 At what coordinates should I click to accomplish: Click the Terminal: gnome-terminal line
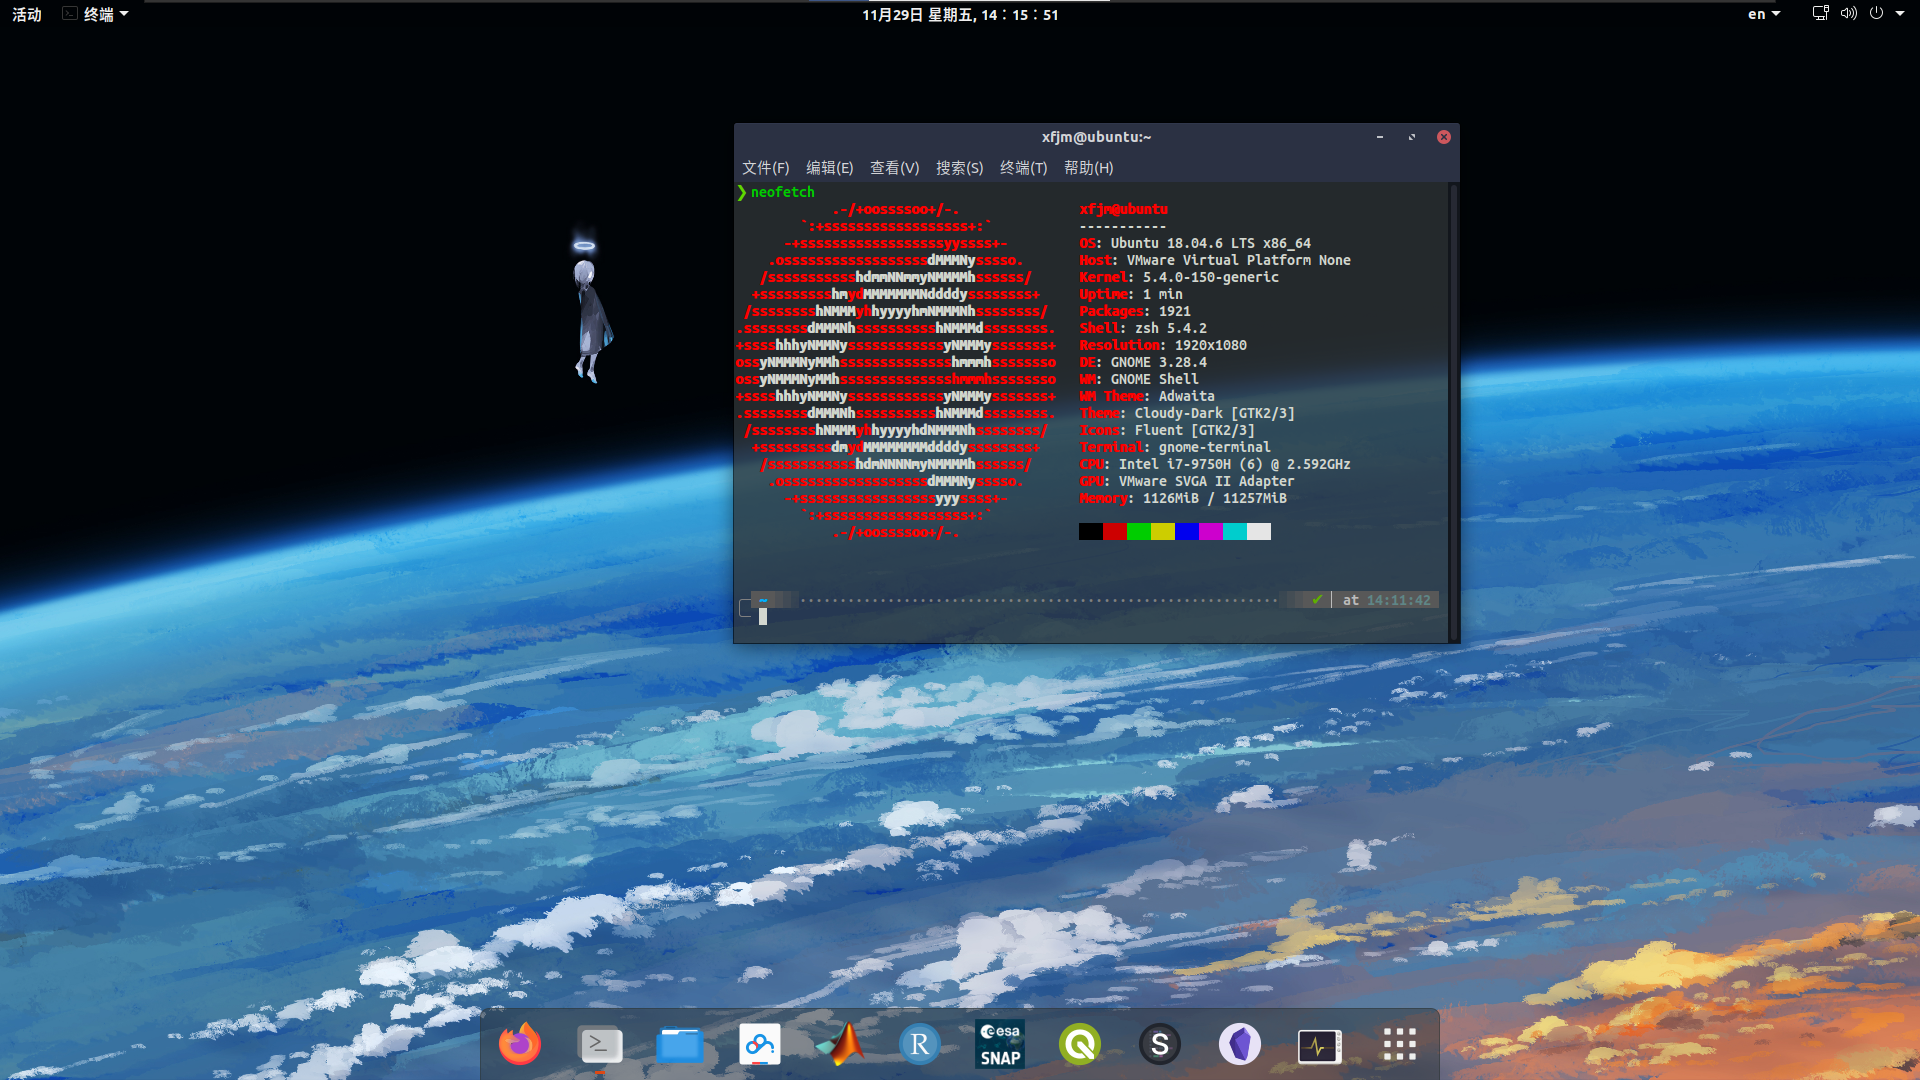(1175, 447)
